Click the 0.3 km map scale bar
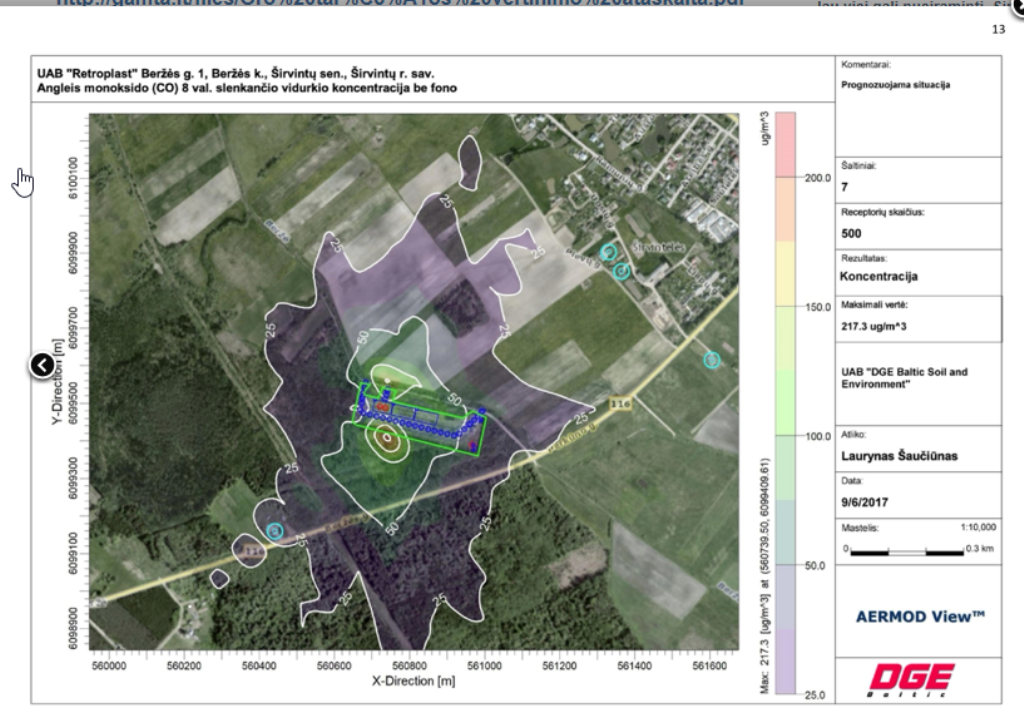 [x=905, y=551]
